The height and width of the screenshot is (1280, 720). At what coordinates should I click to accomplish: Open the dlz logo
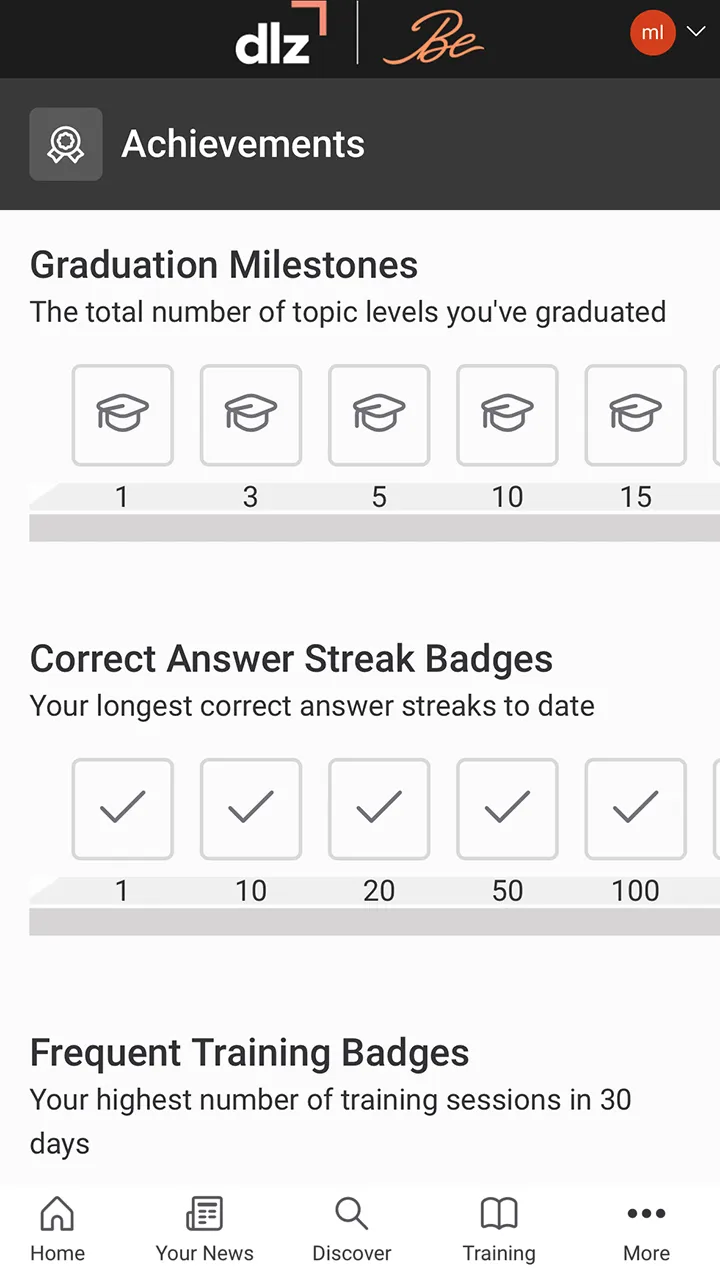pos(280,38)
